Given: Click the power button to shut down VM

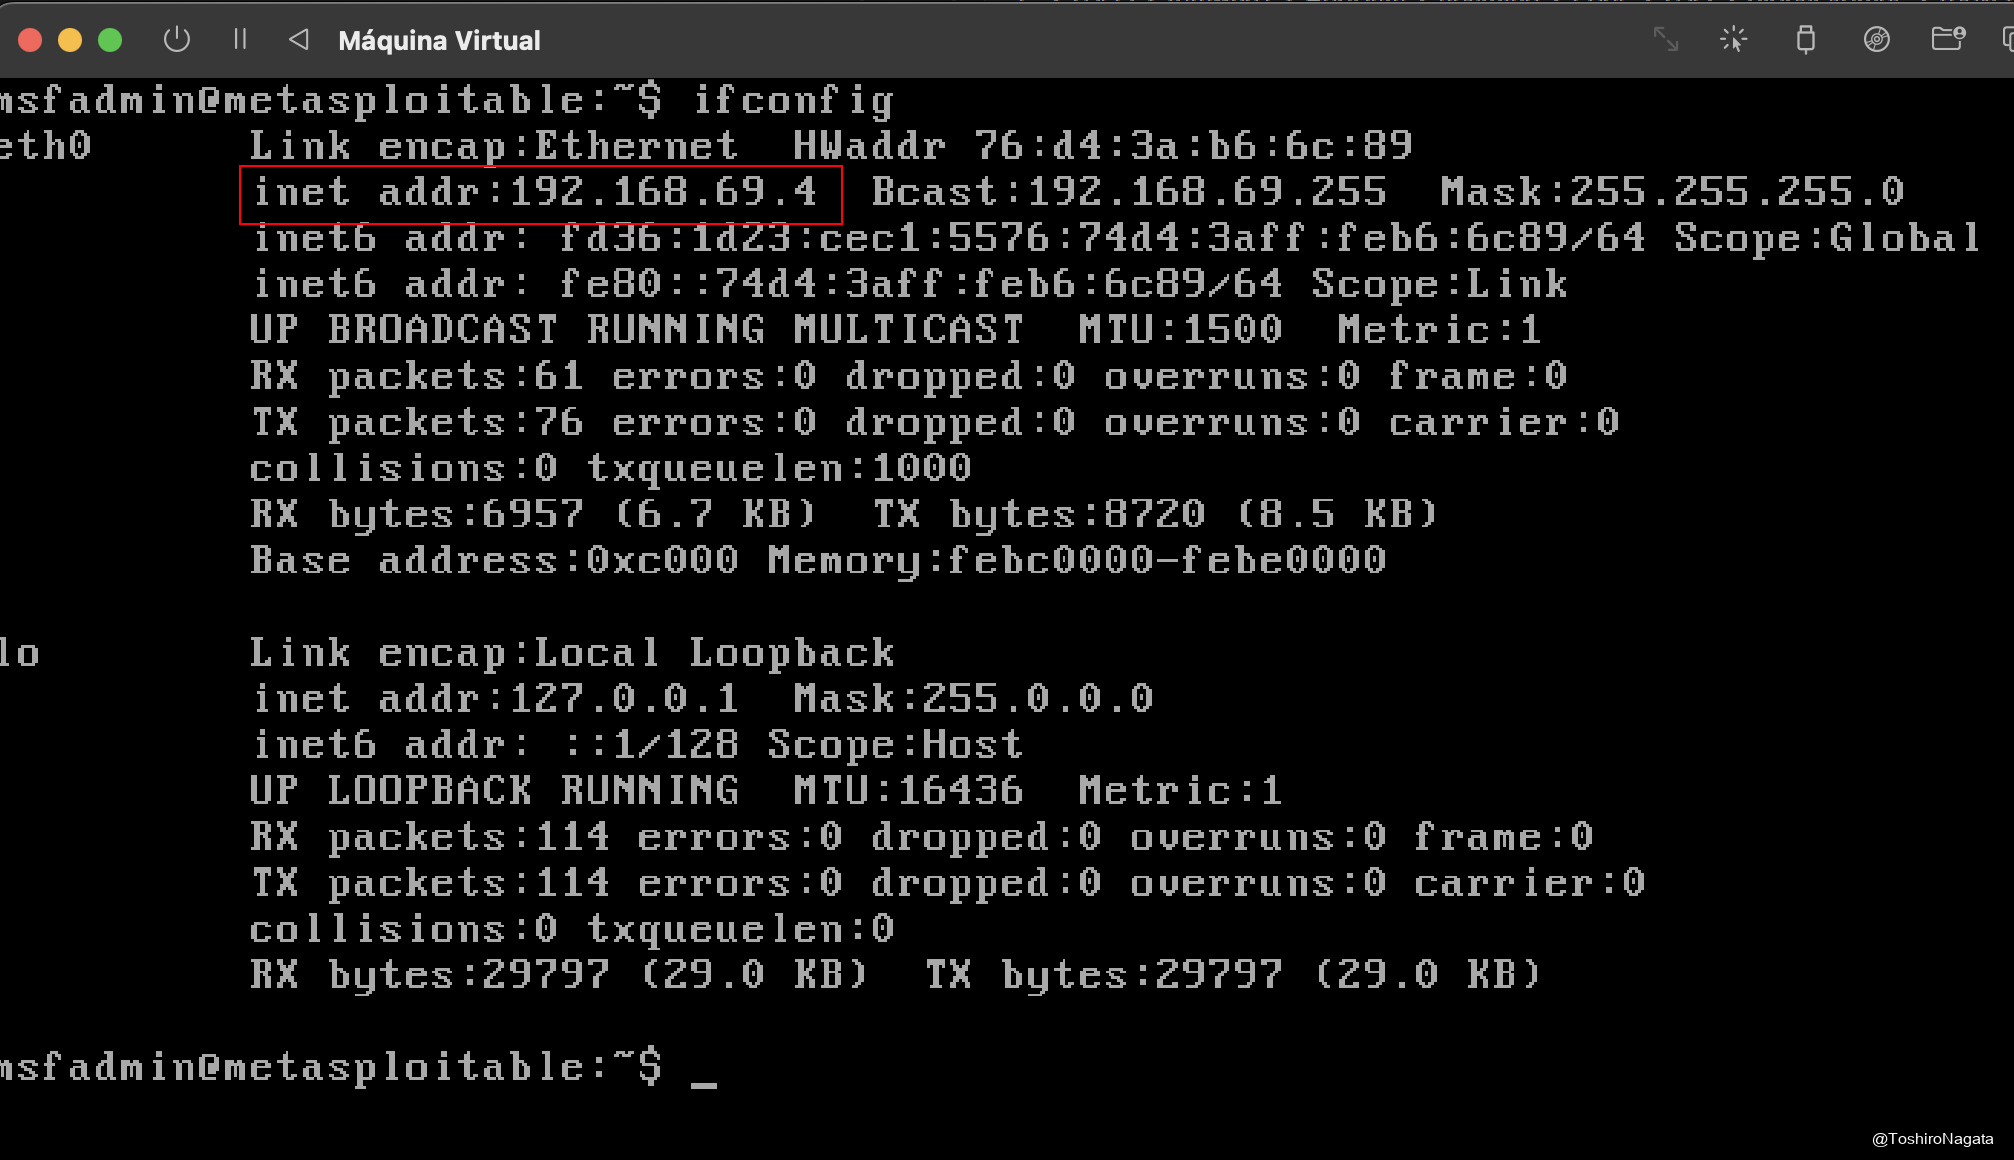Looking at the screenshot, I should click(177, 40).
